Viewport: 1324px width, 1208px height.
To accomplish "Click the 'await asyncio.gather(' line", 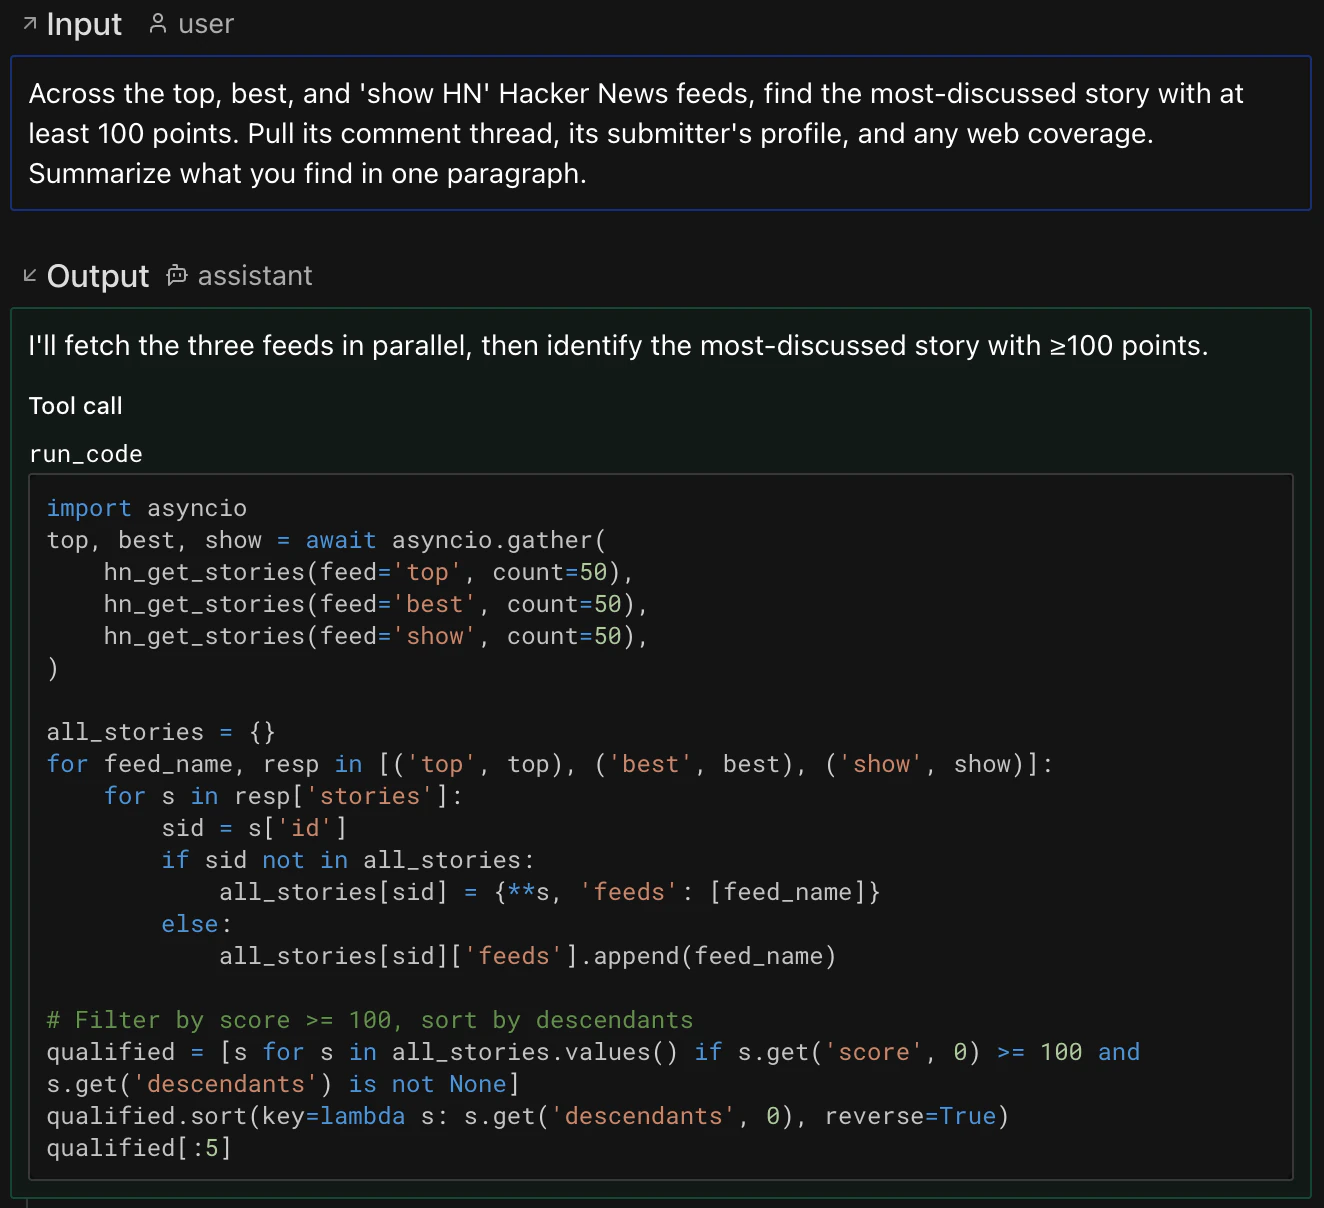I will [x=327, y=540].
